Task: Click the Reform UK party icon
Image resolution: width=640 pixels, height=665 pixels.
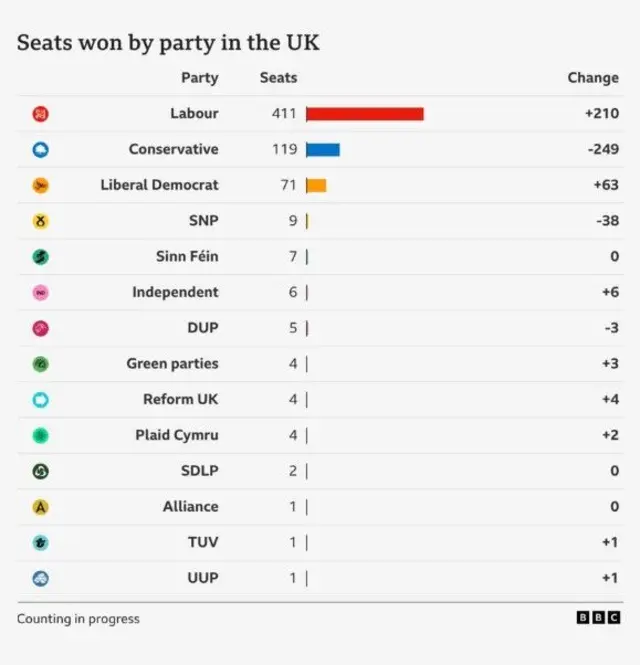Action: [40, 400]
